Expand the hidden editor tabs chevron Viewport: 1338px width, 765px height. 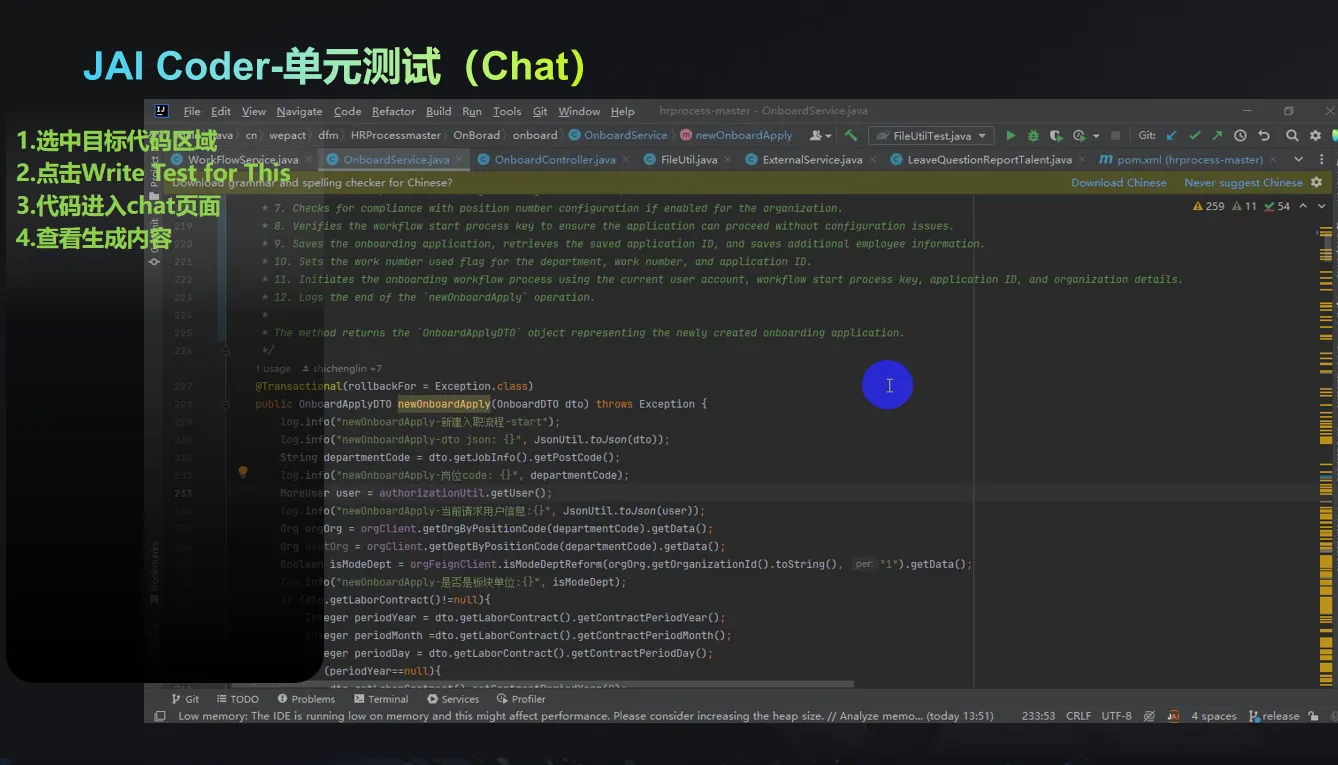[x=1299, y=159]
